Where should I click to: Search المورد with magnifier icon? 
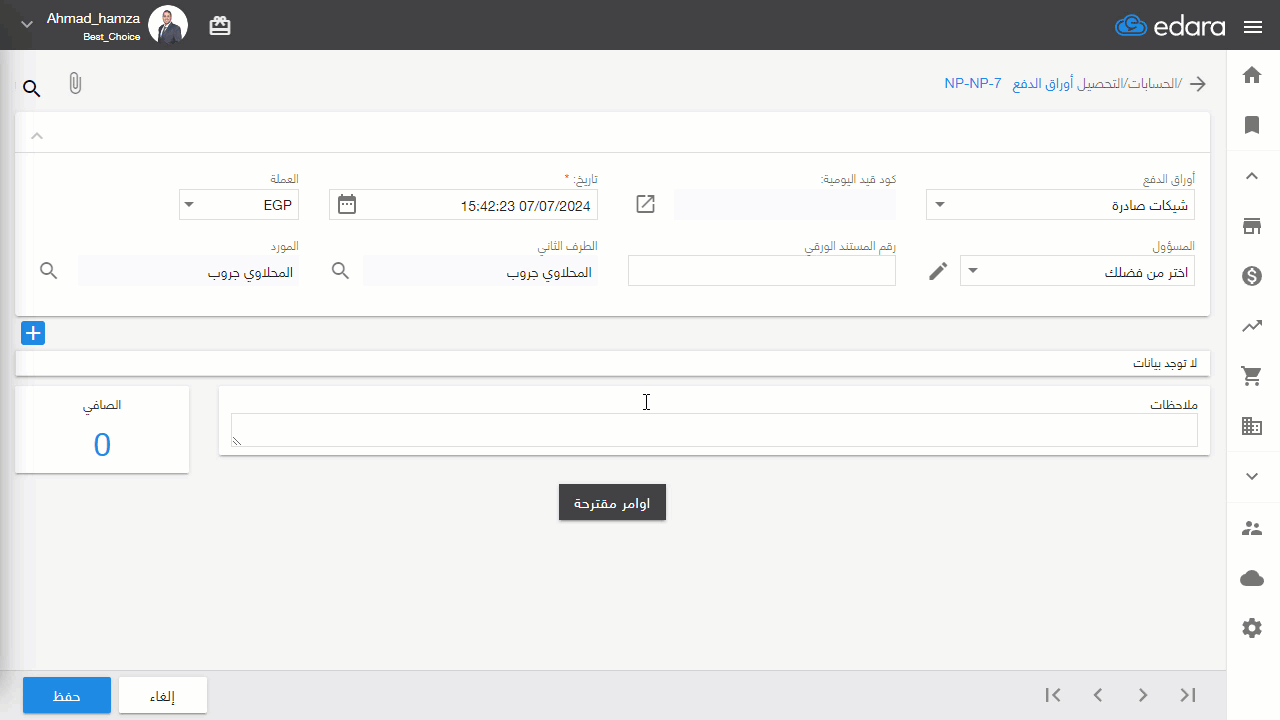(49, 271)
